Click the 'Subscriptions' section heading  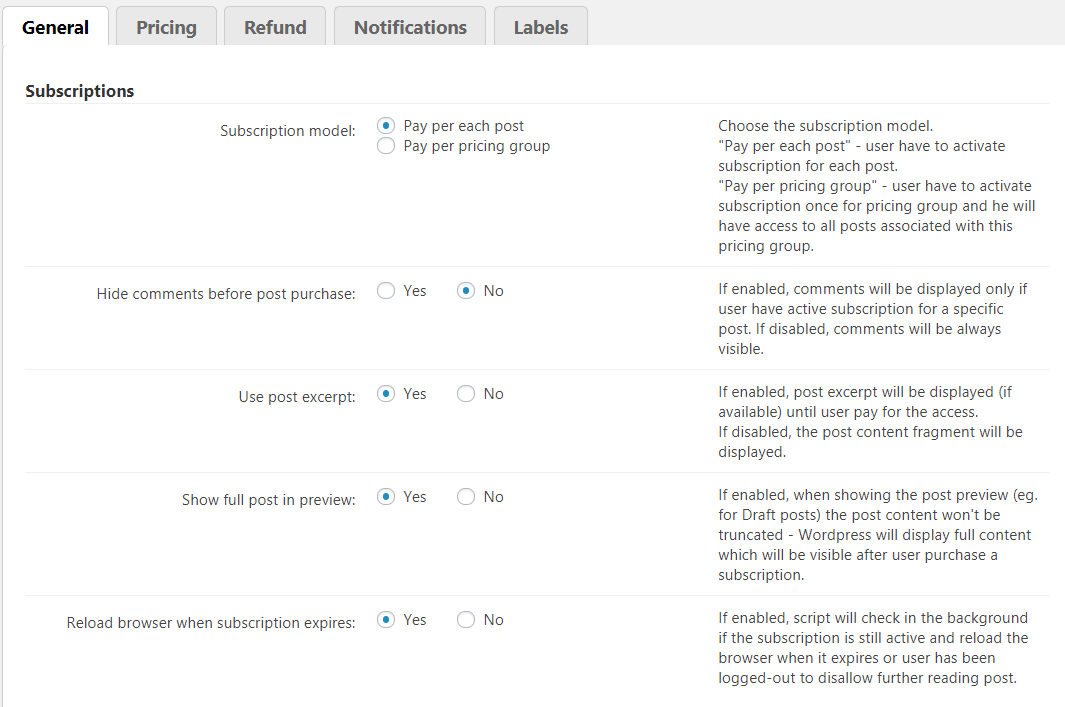coord(80,91)
